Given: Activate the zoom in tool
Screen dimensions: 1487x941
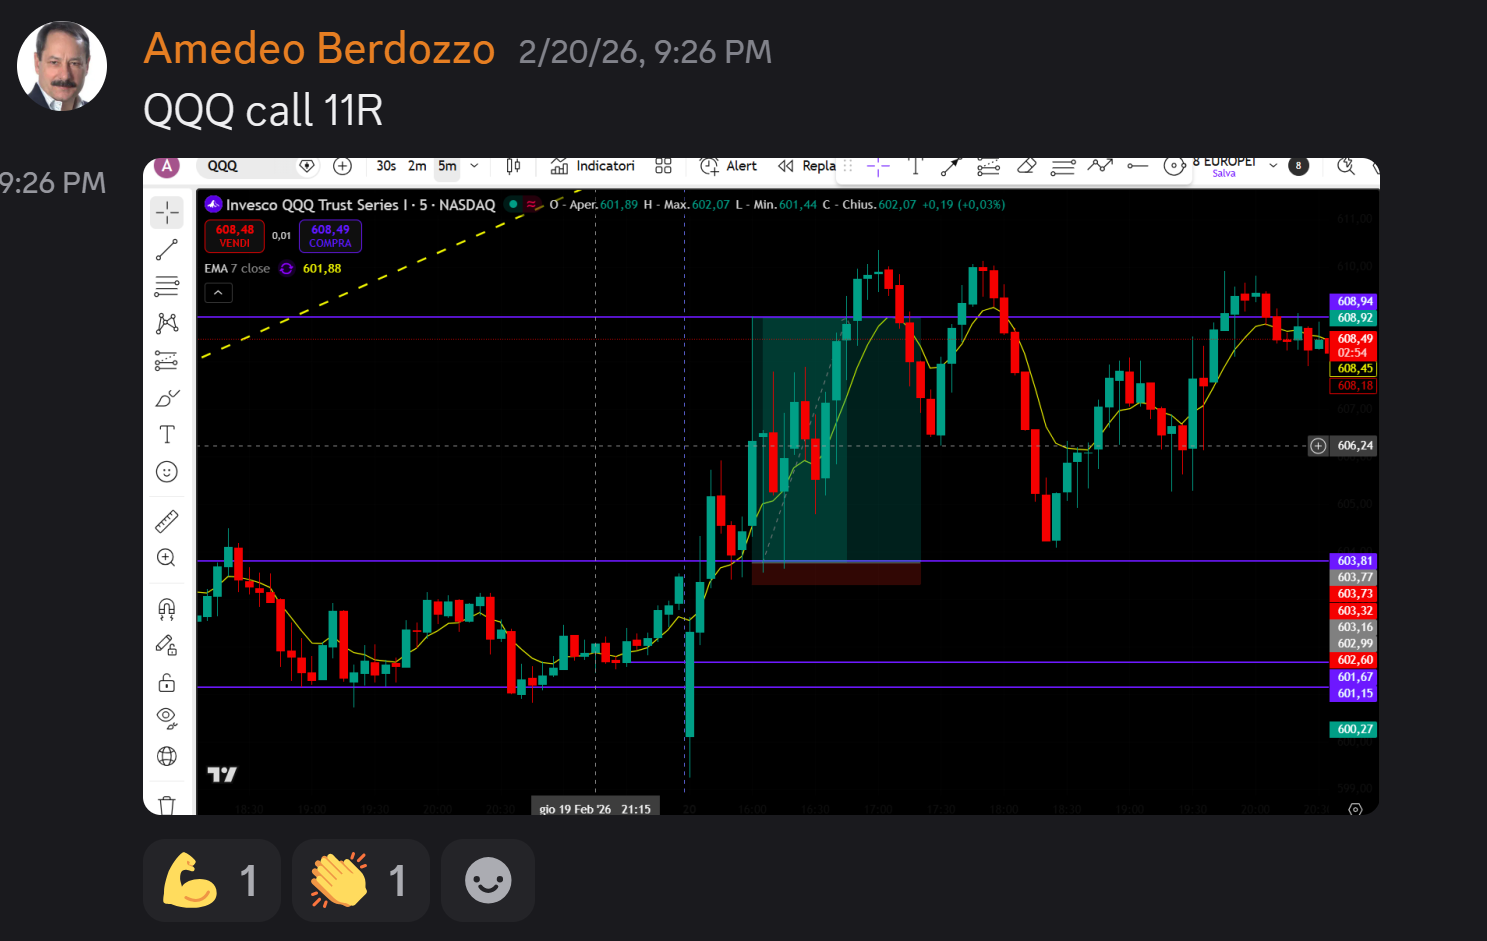Looking at the screenshot, I should click(167, 558).
